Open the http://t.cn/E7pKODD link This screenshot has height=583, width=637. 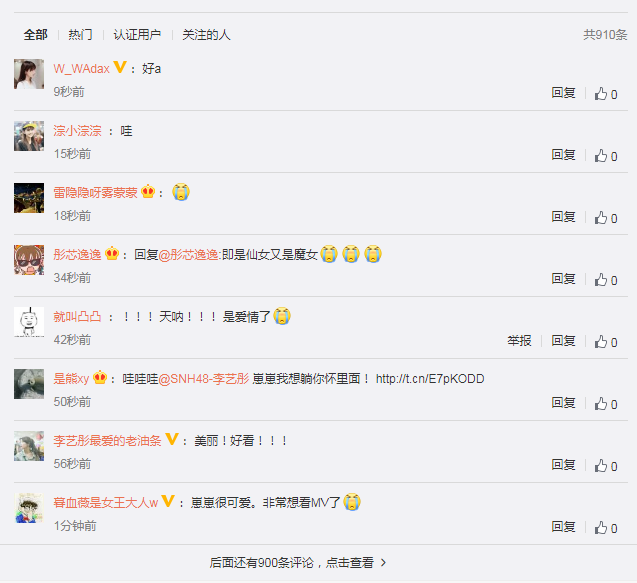point(430,379)
